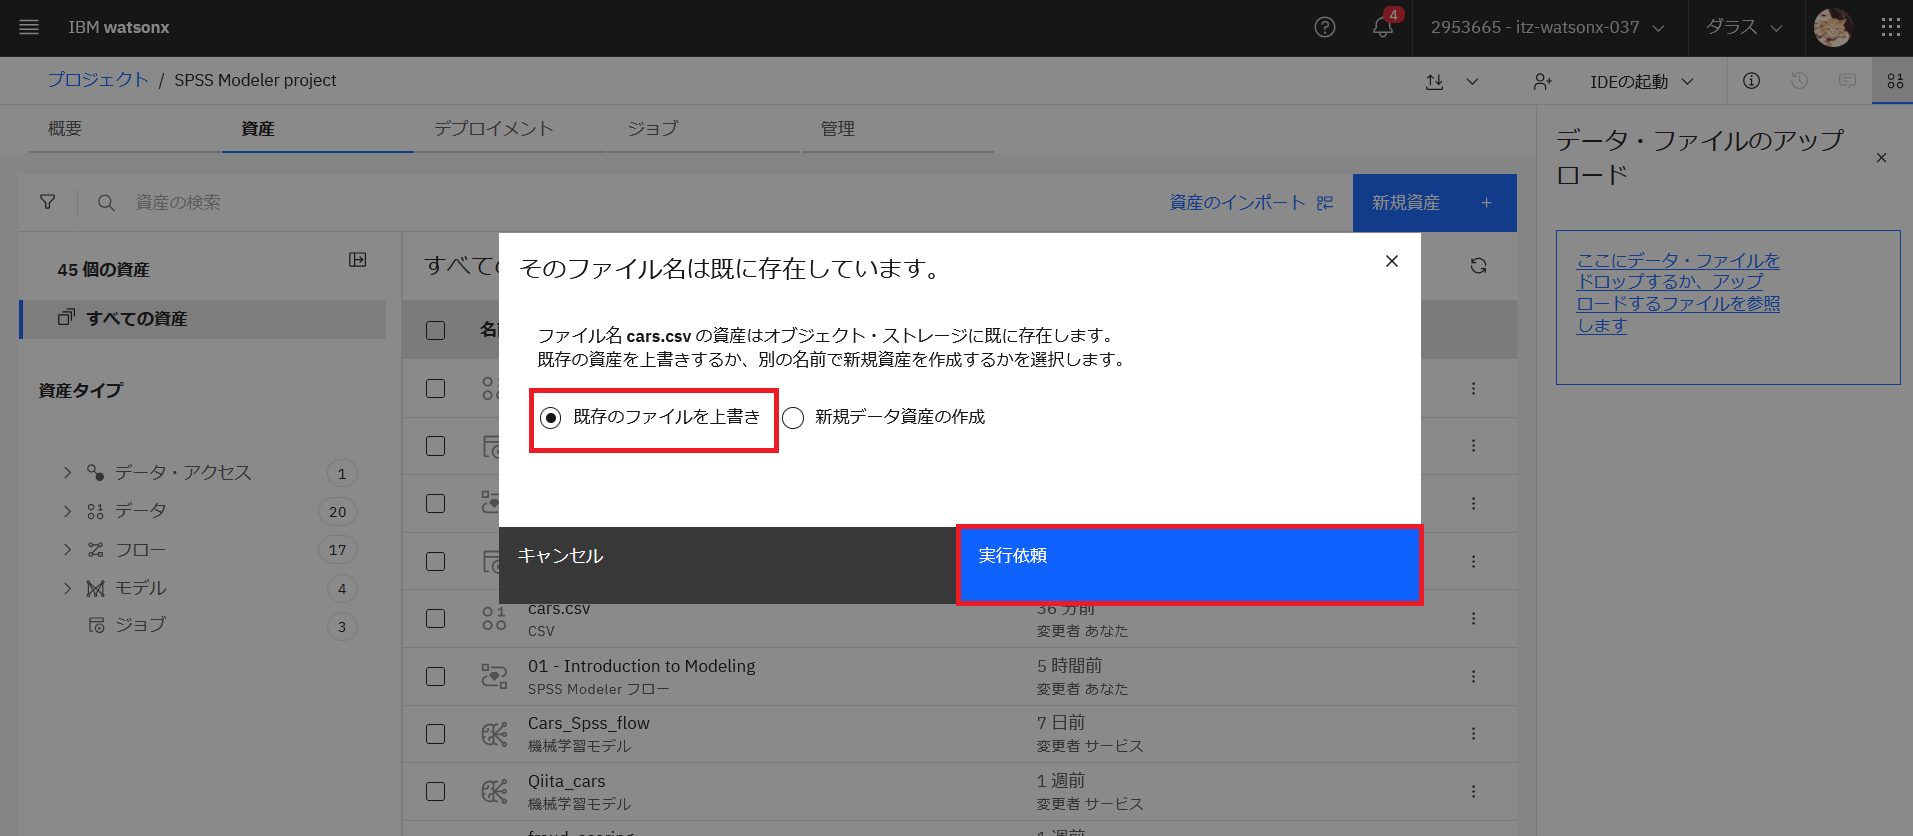This screenshot has height=836, width=1913.
Task: Switch to the 概要 tab
Action: [125, 129]
